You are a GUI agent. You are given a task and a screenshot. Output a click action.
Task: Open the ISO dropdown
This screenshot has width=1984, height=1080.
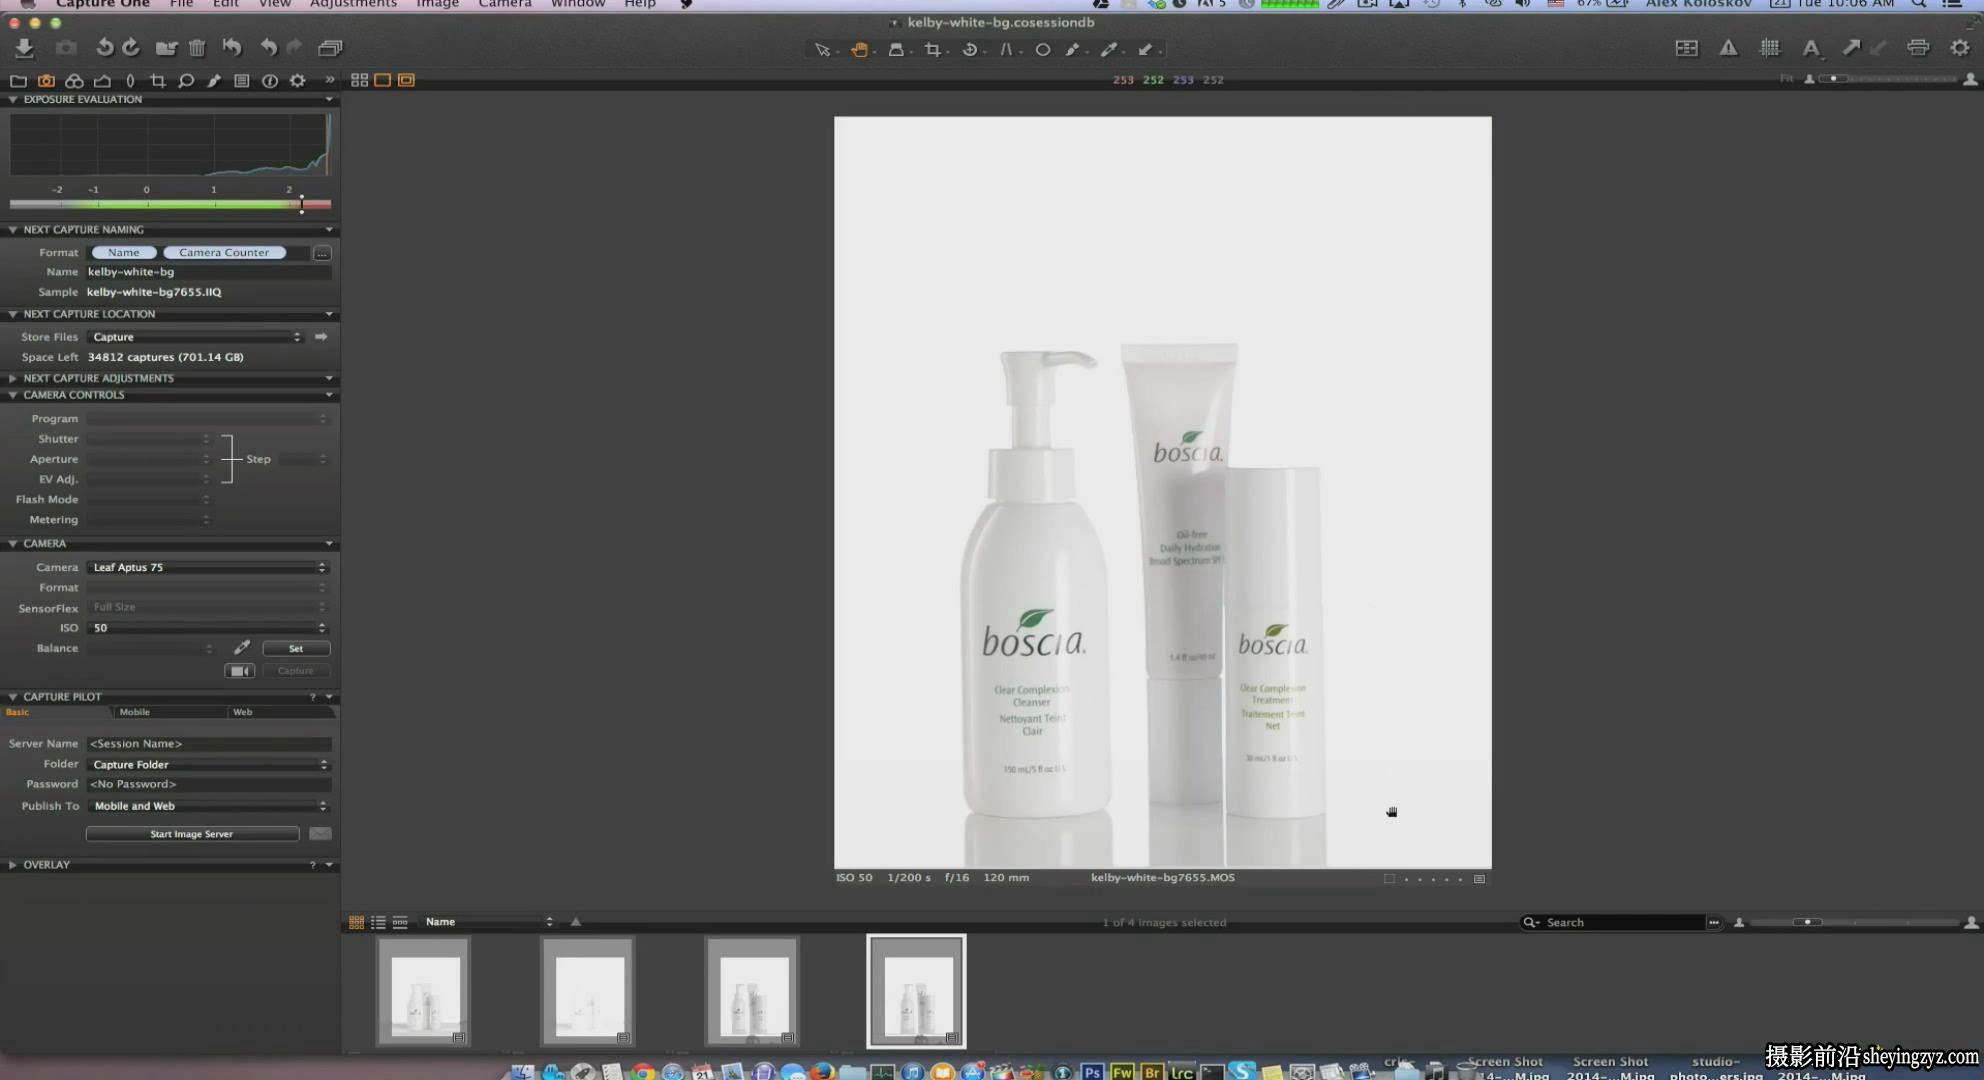208,628
